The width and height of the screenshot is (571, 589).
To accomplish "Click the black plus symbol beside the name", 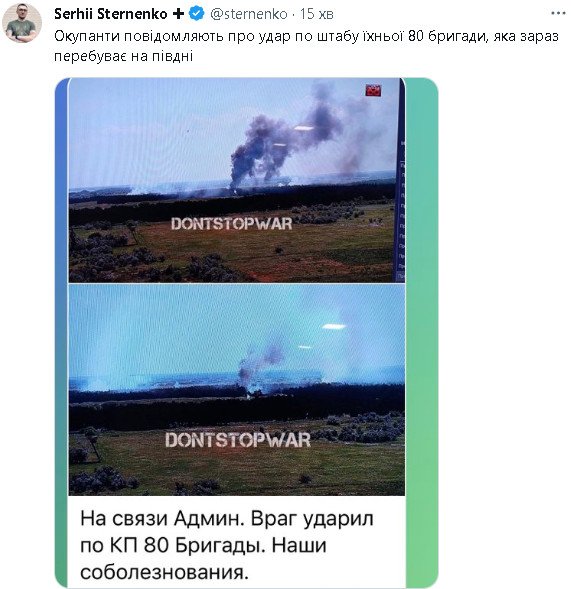I will click(x=178, y=14).
